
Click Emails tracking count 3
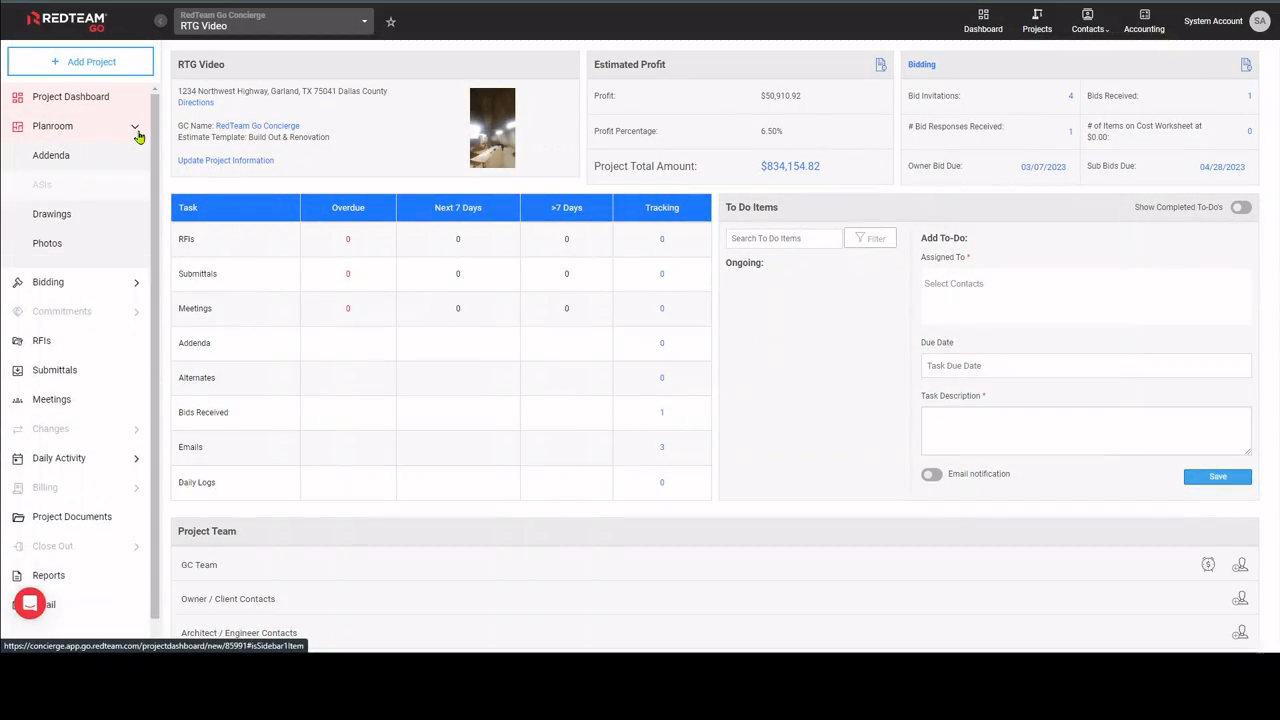pos(662,447)
